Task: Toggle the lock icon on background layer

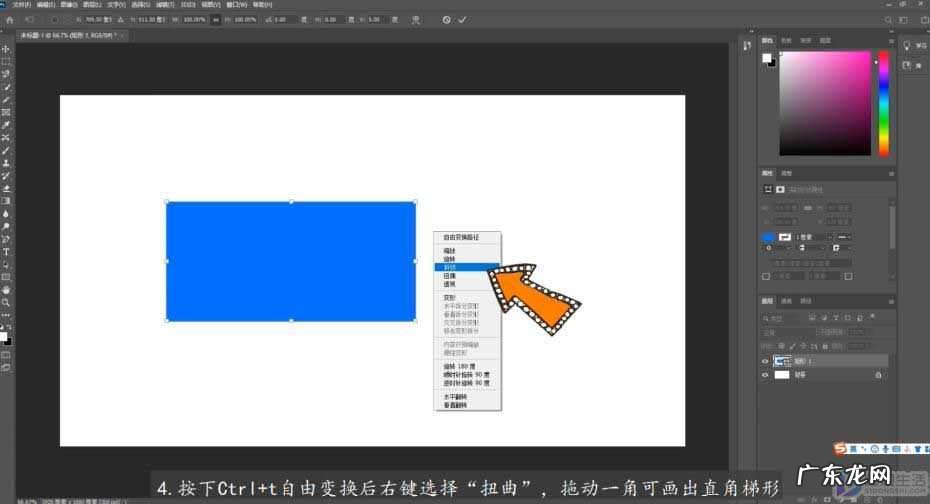Action: point(878,375)
